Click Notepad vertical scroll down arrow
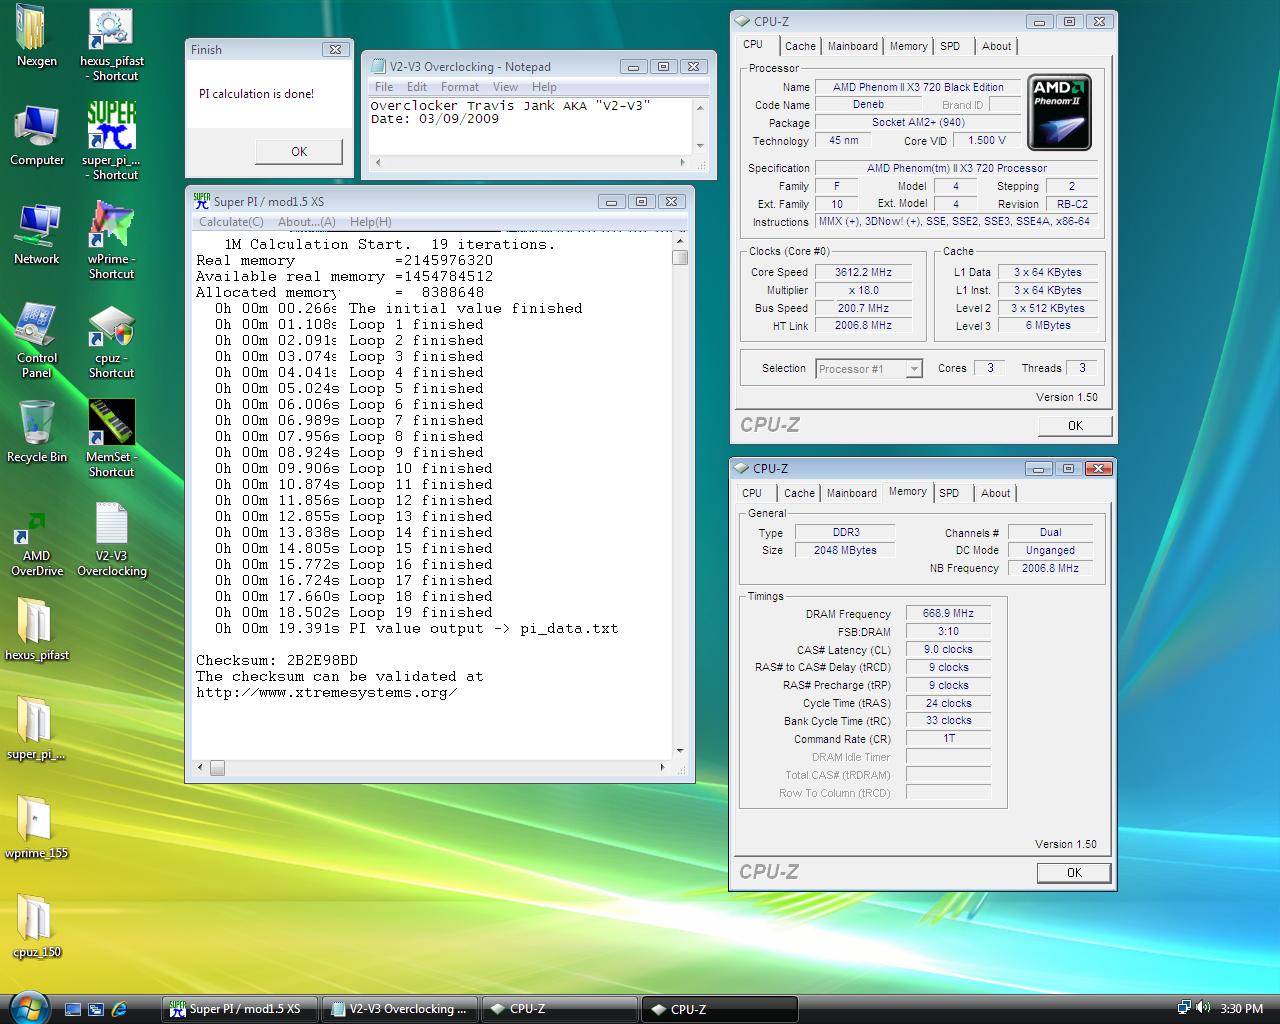1280x1024 pixels. [700, 146]
